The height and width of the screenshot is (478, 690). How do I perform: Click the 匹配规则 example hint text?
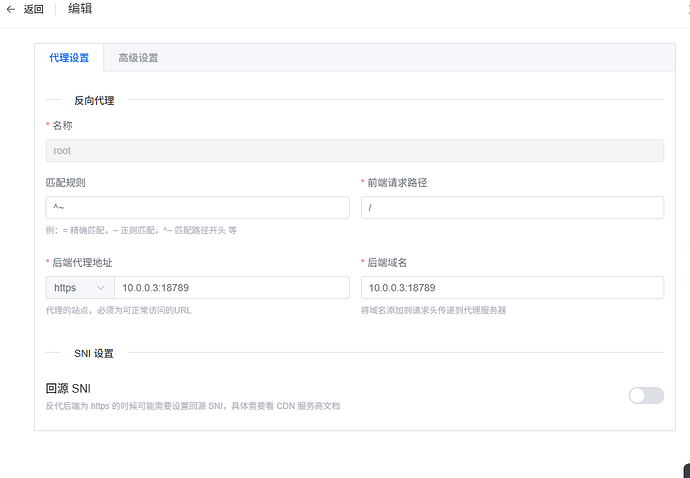tap(140, 230)
